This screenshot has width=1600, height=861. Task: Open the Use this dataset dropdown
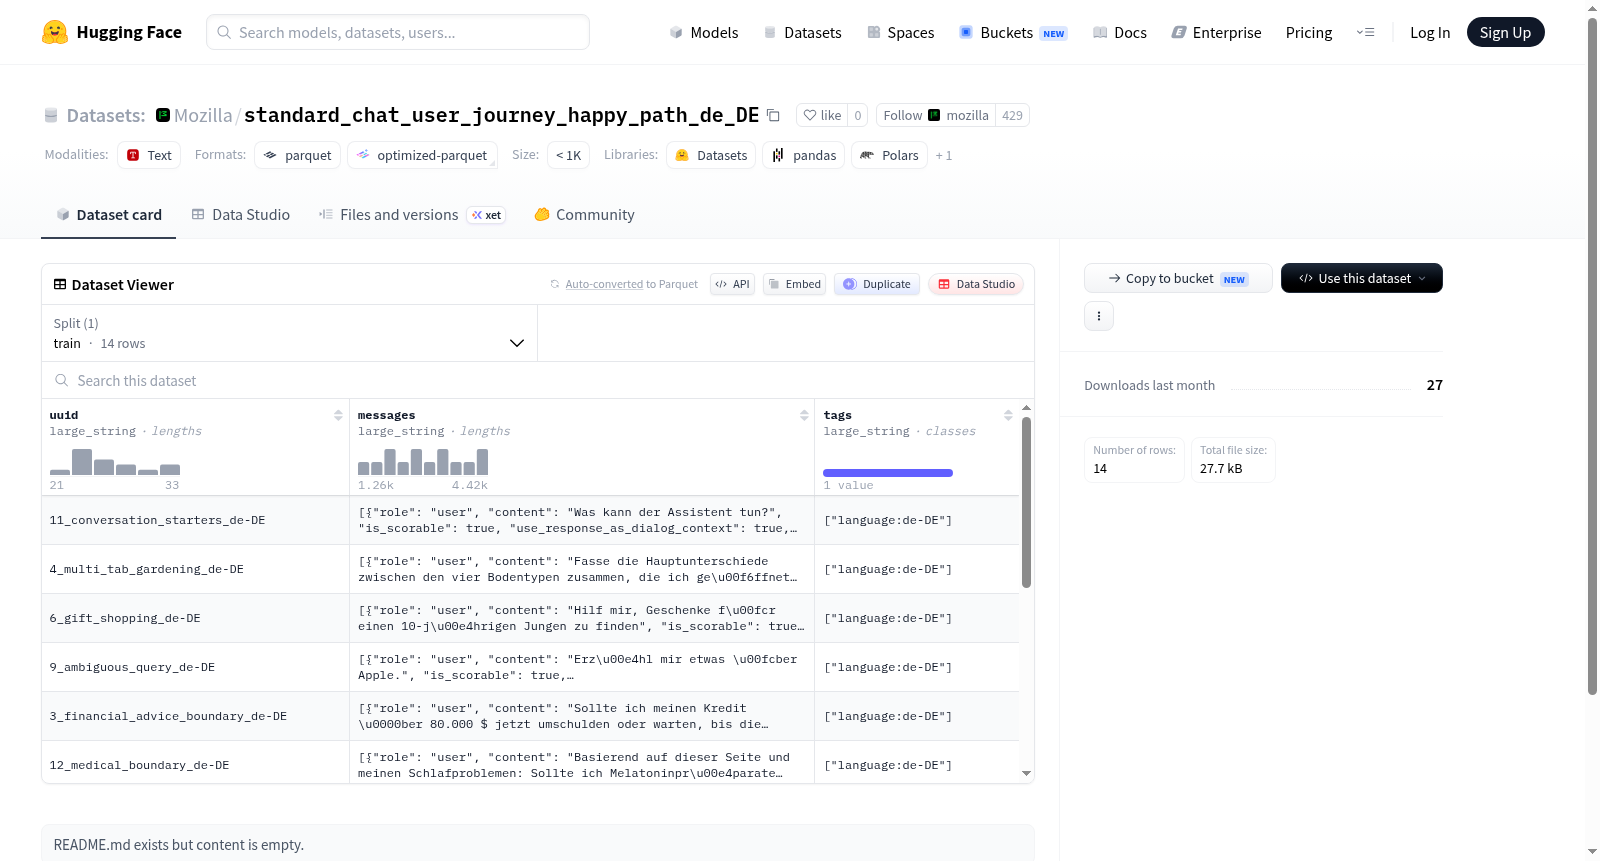coord(1361,278)
